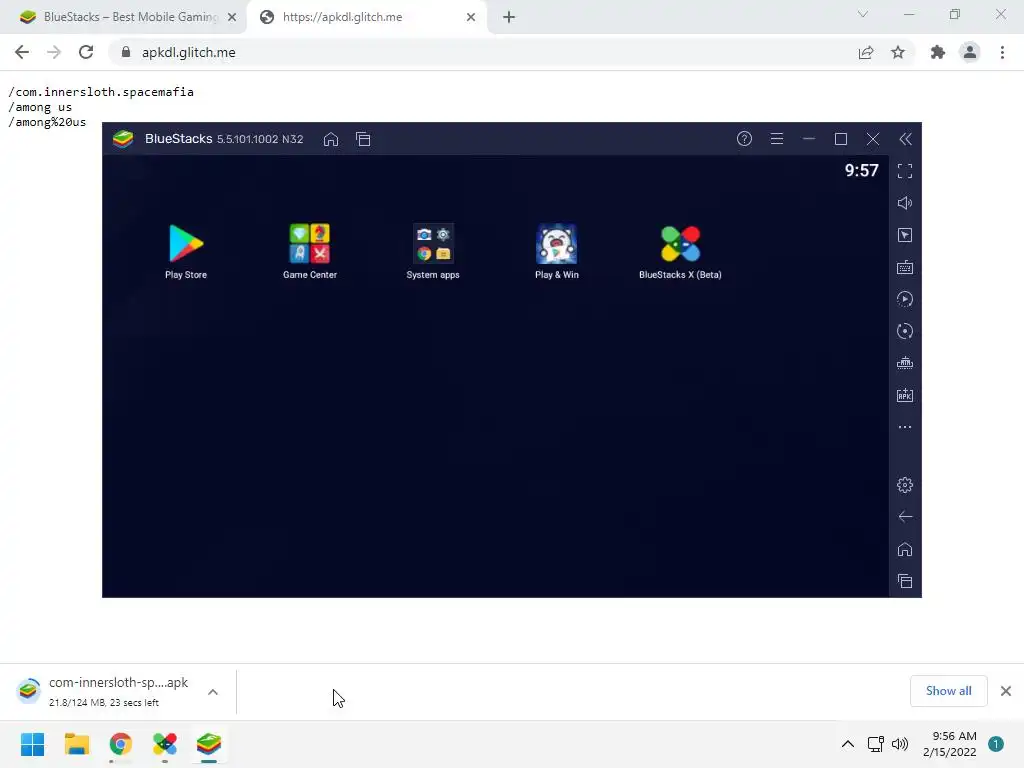Launch BlueStacks X (Beta) app
The width and height of the screenshot is (1024, 768).
680,251
